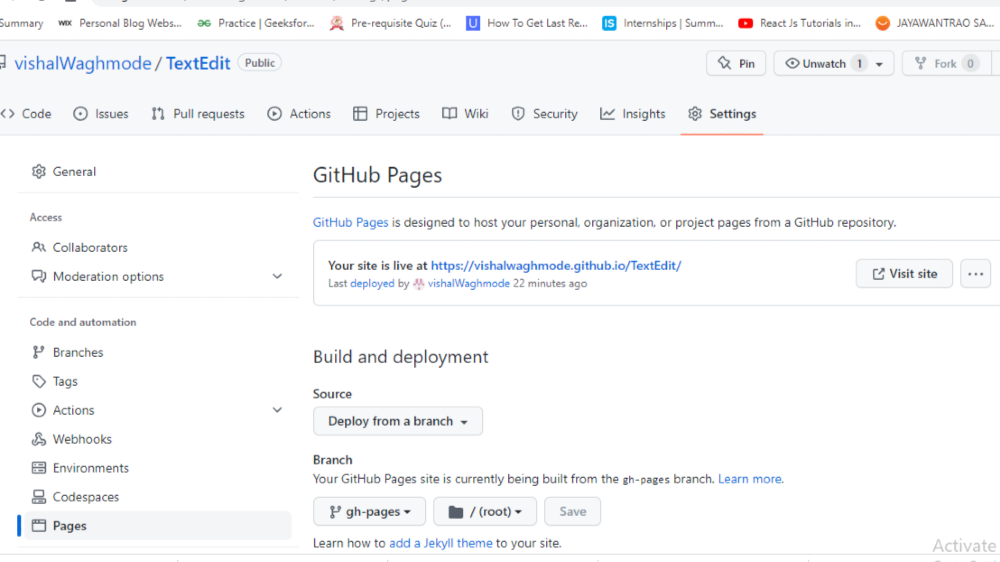Expand the Moderation options section

(x=277, y=277)
